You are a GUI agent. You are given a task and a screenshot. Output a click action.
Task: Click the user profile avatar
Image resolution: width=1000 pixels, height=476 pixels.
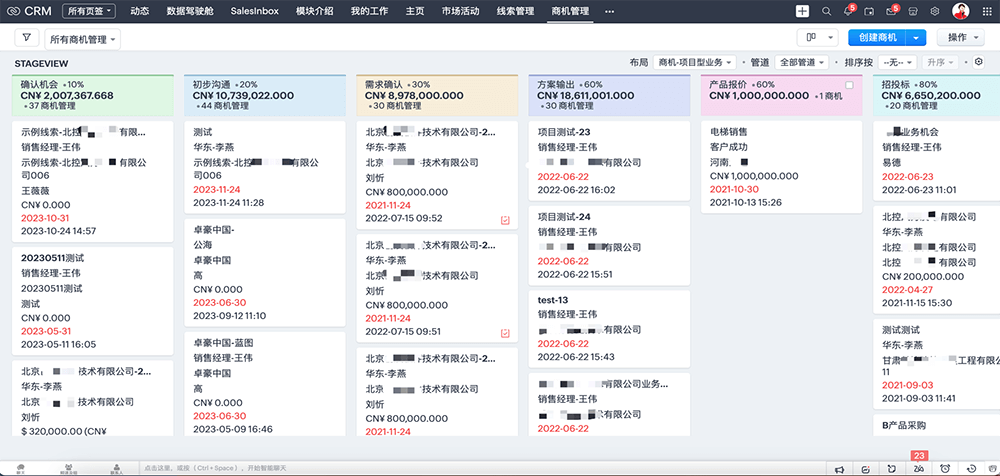961,11
